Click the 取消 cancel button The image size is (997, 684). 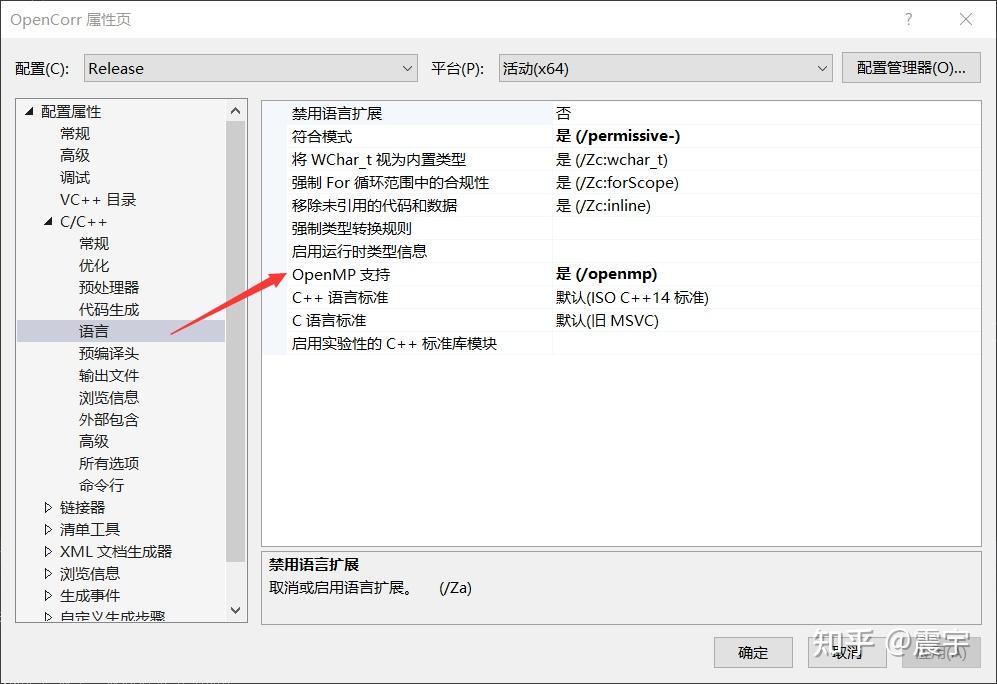tap(846, 652)
